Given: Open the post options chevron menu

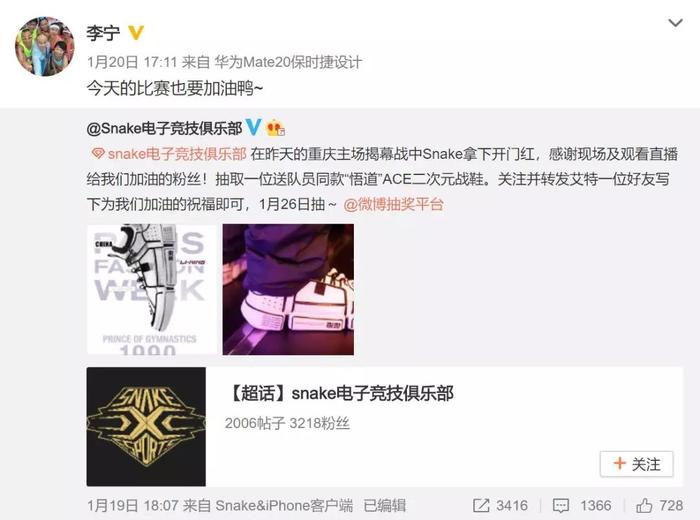Looking at the screenshot, I should (x=675, y=23).
